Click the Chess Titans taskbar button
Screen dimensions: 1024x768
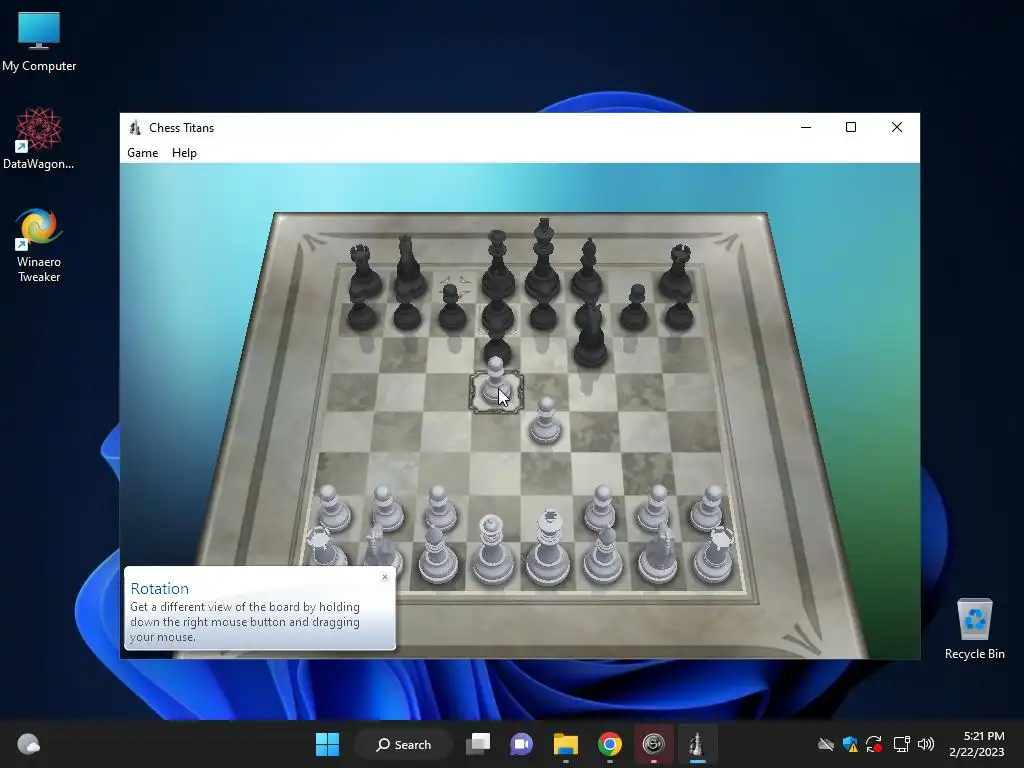tap(697, 744)
